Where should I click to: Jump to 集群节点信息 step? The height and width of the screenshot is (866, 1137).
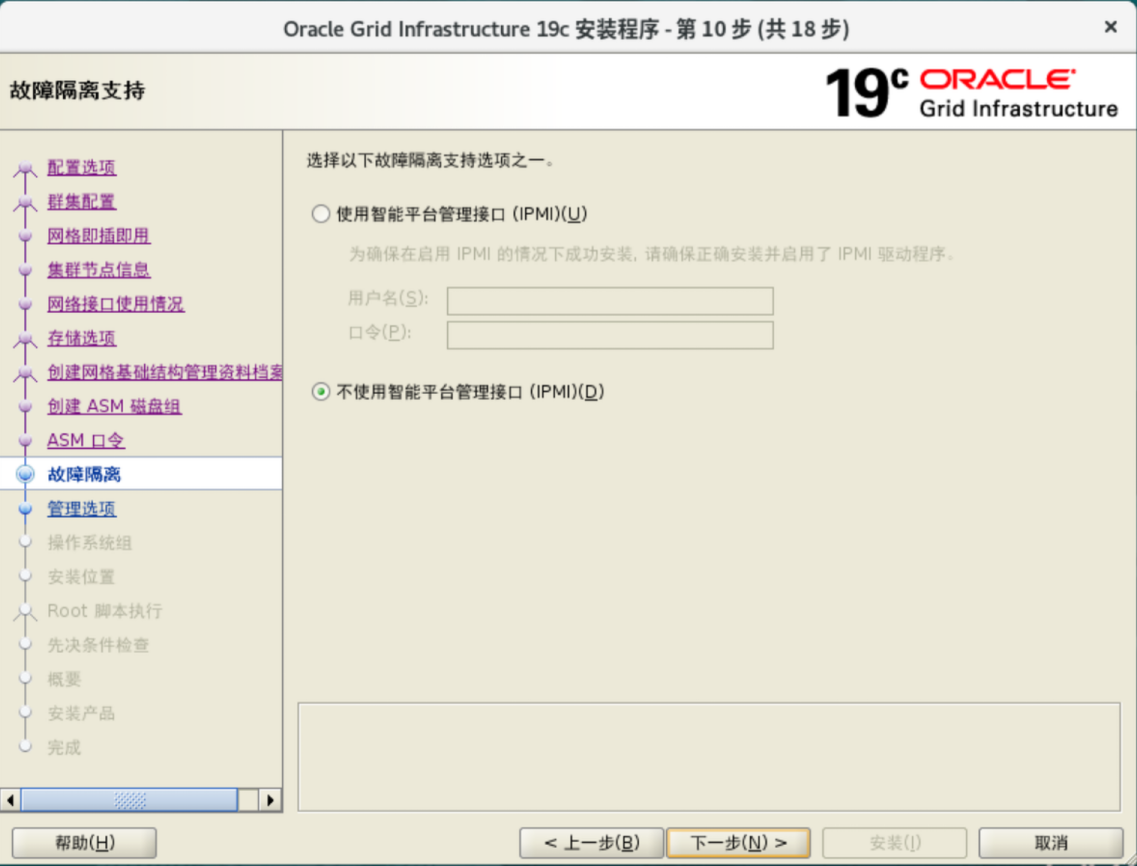click(x=98, y=270)
